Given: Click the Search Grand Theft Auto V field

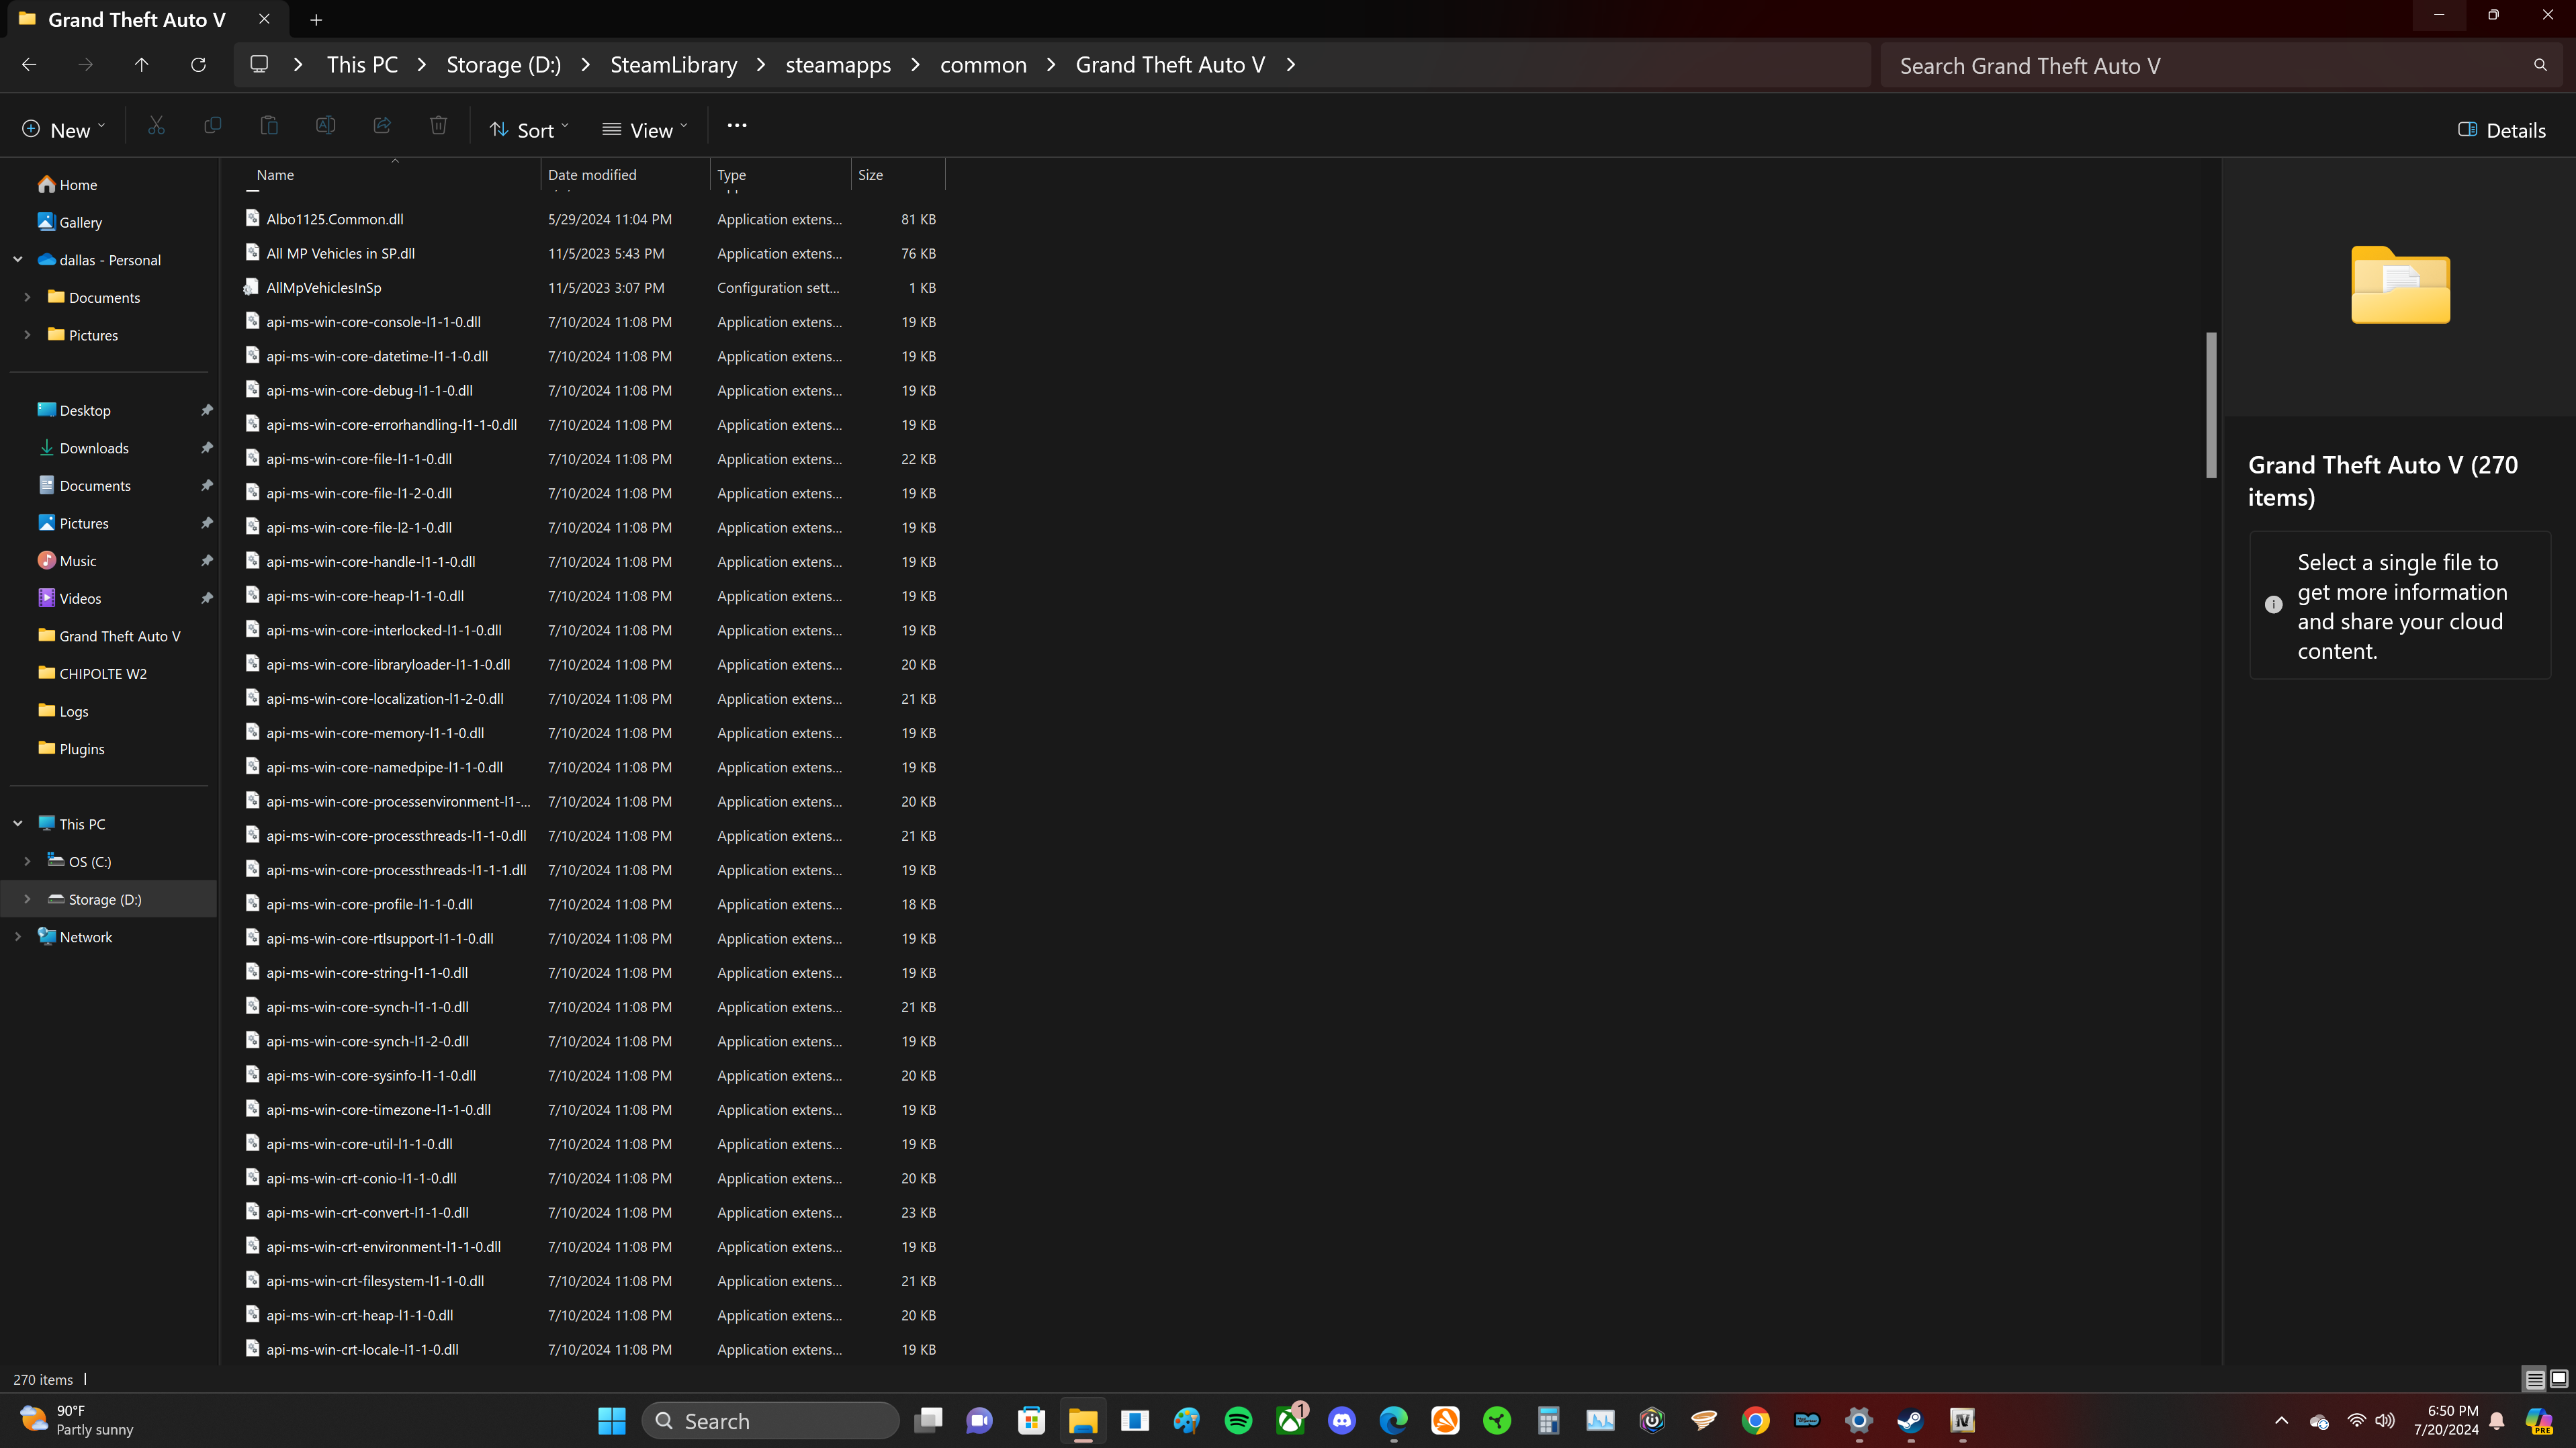Looking at the screenshot, I should tap(2200, 66).
